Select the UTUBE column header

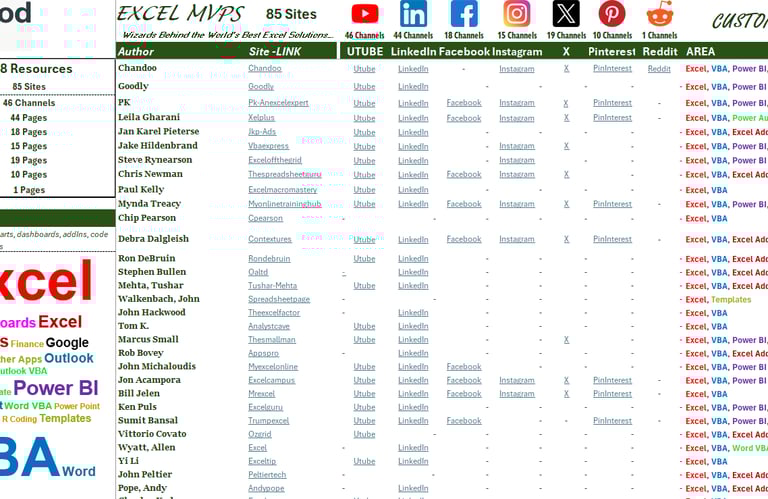[x=365, y=51]
